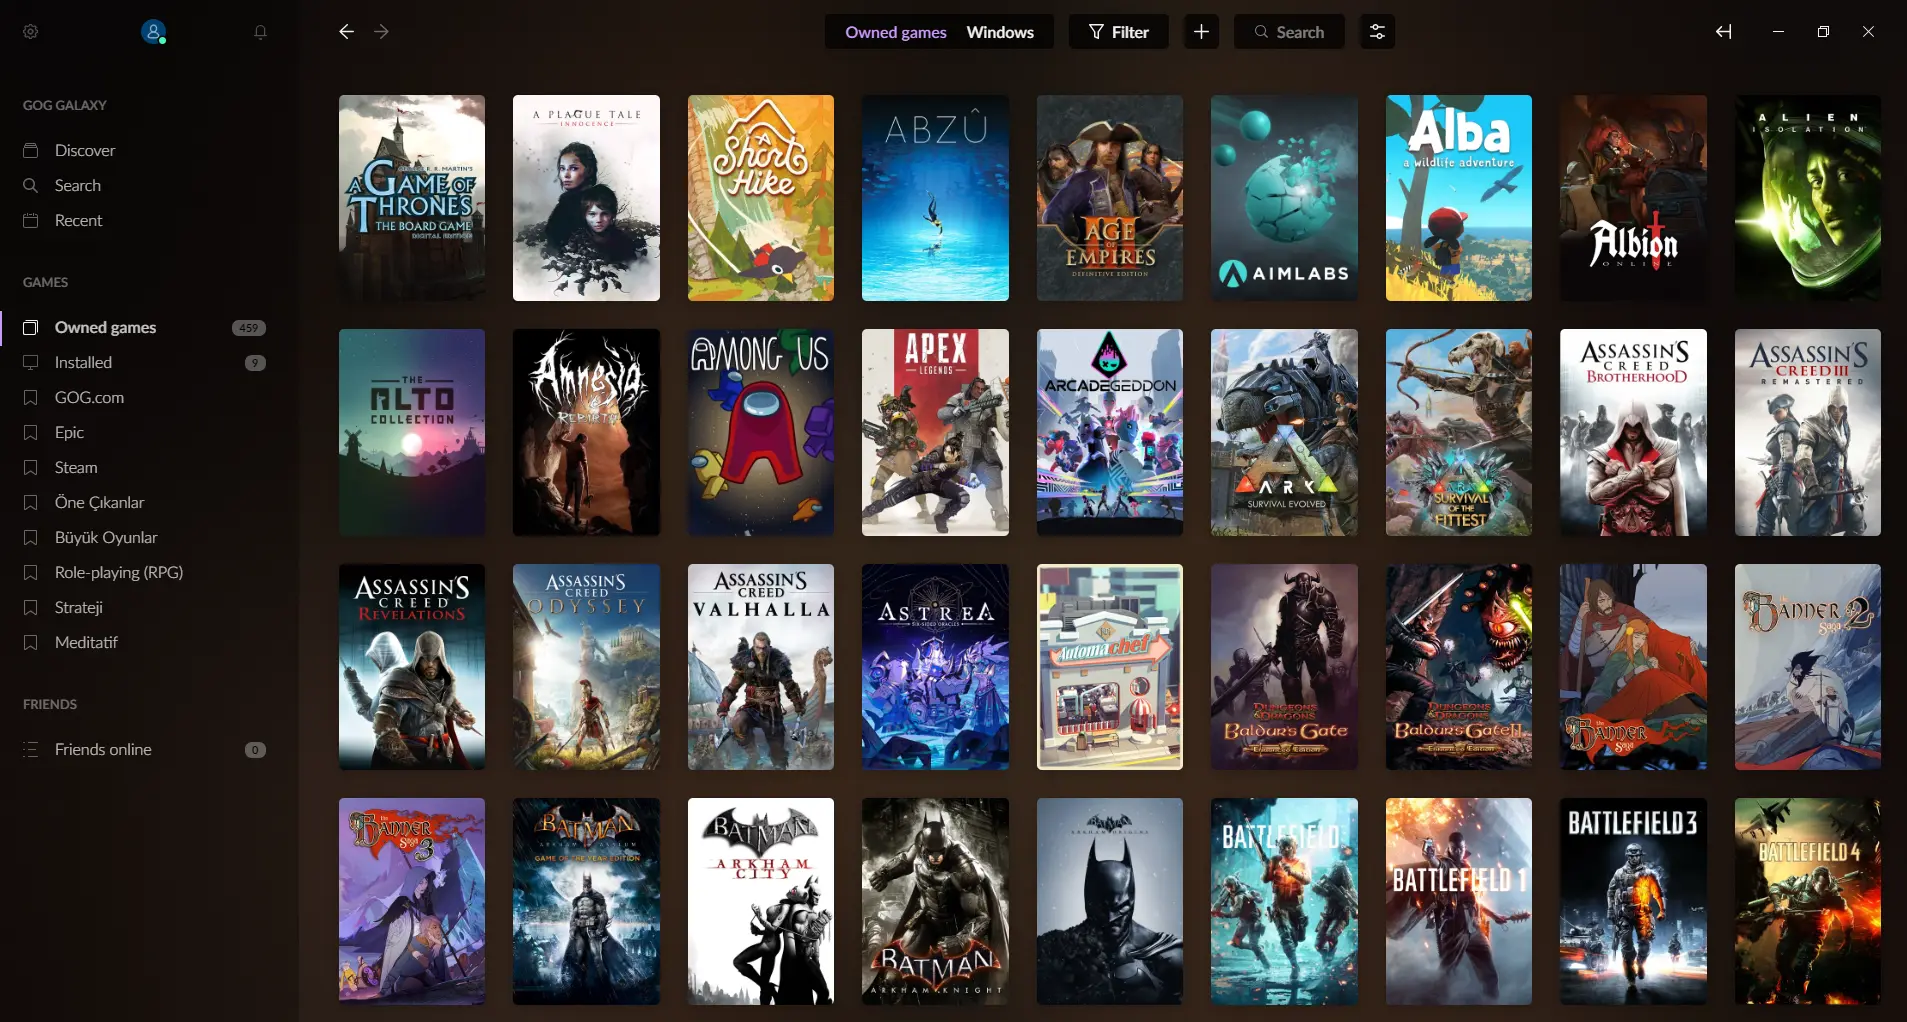
Task: Open the settings gear icon
Action: pos(31,32)
